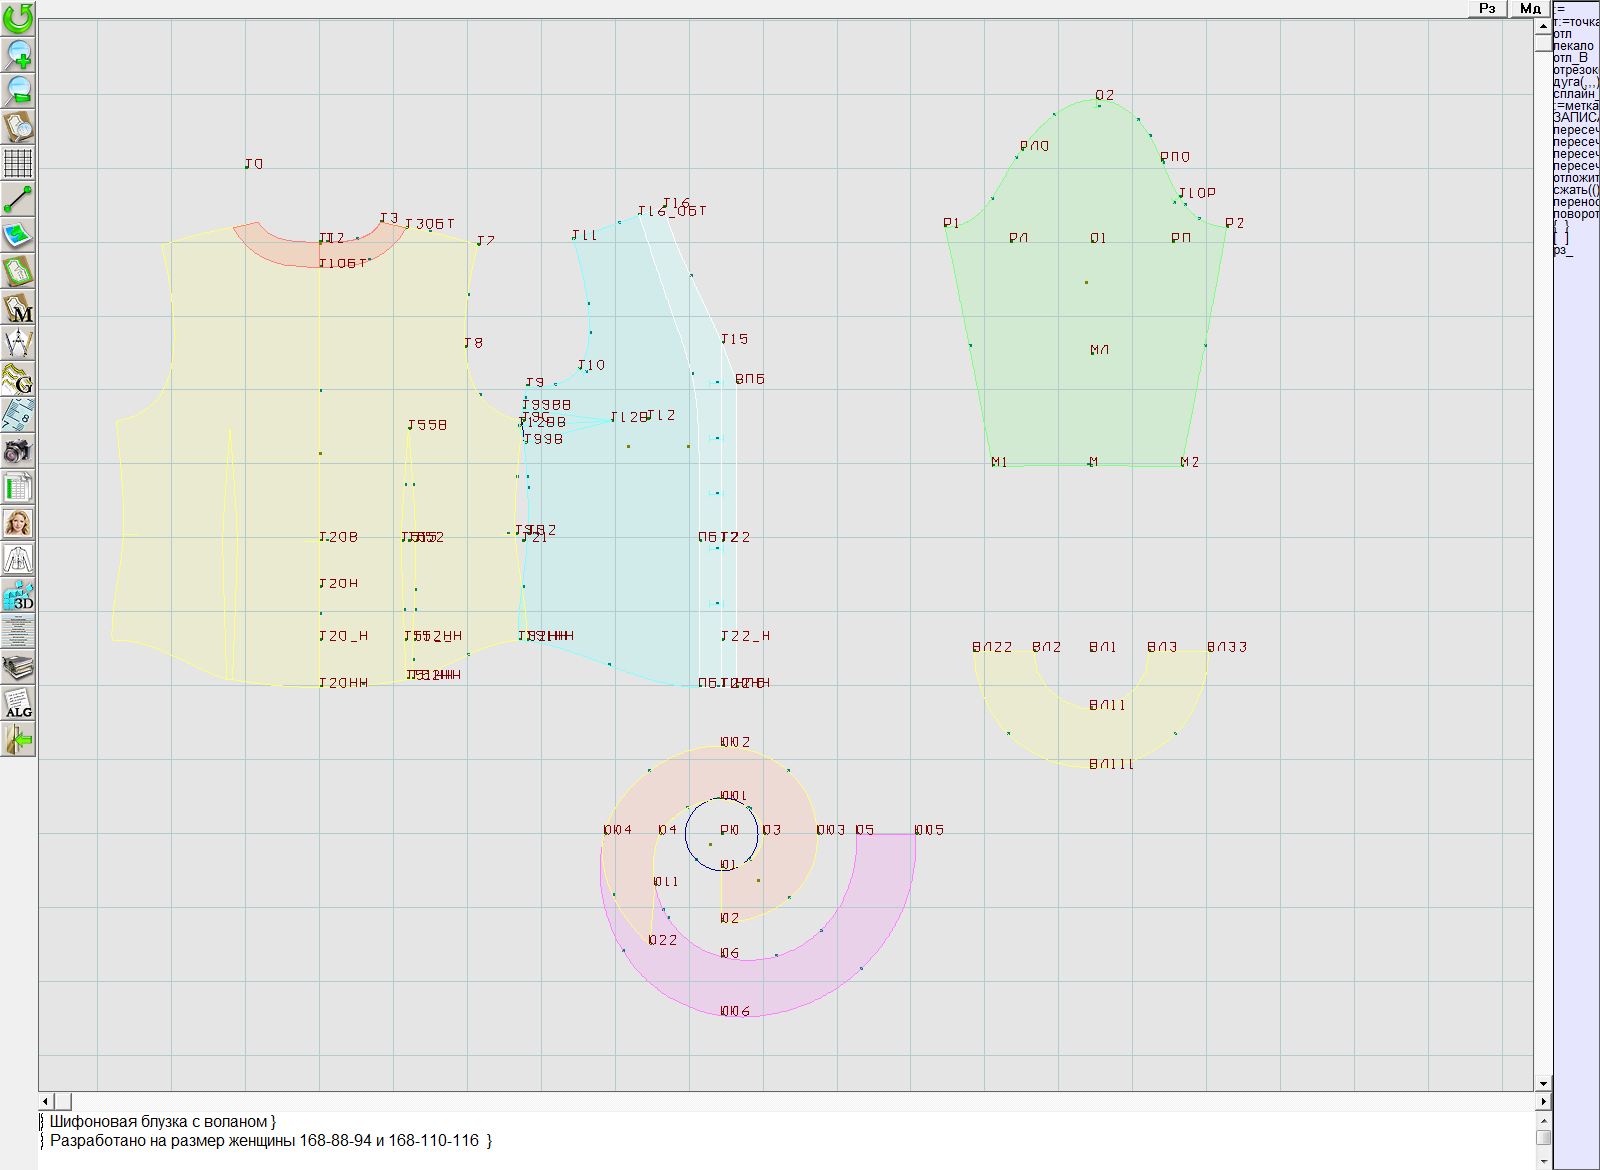Click the horizontal scrollbar left arrow
The height and width of the screenshot is (1170, 1600).
(x=46, y=1101)
